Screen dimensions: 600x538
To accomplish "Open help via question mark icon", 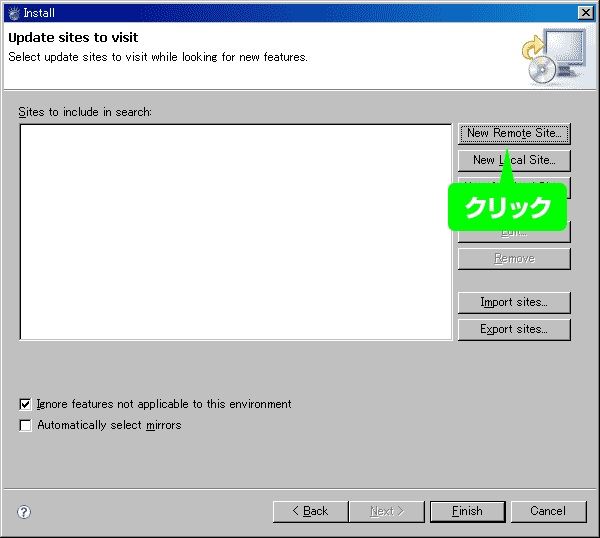I will [24, 512].
